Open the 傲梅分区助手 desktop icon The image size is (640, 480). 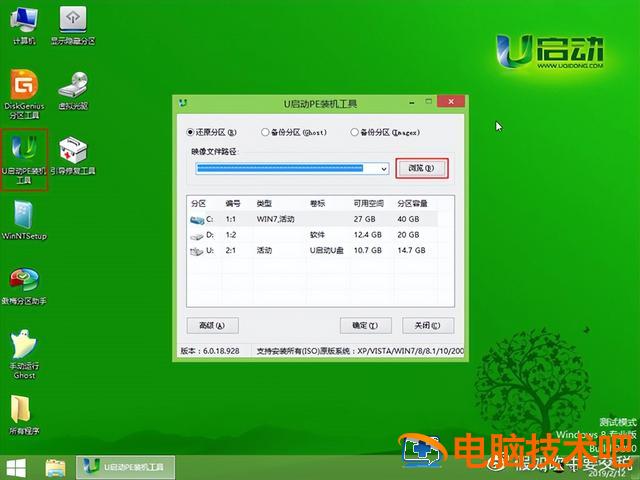click(x=23, y=284)
